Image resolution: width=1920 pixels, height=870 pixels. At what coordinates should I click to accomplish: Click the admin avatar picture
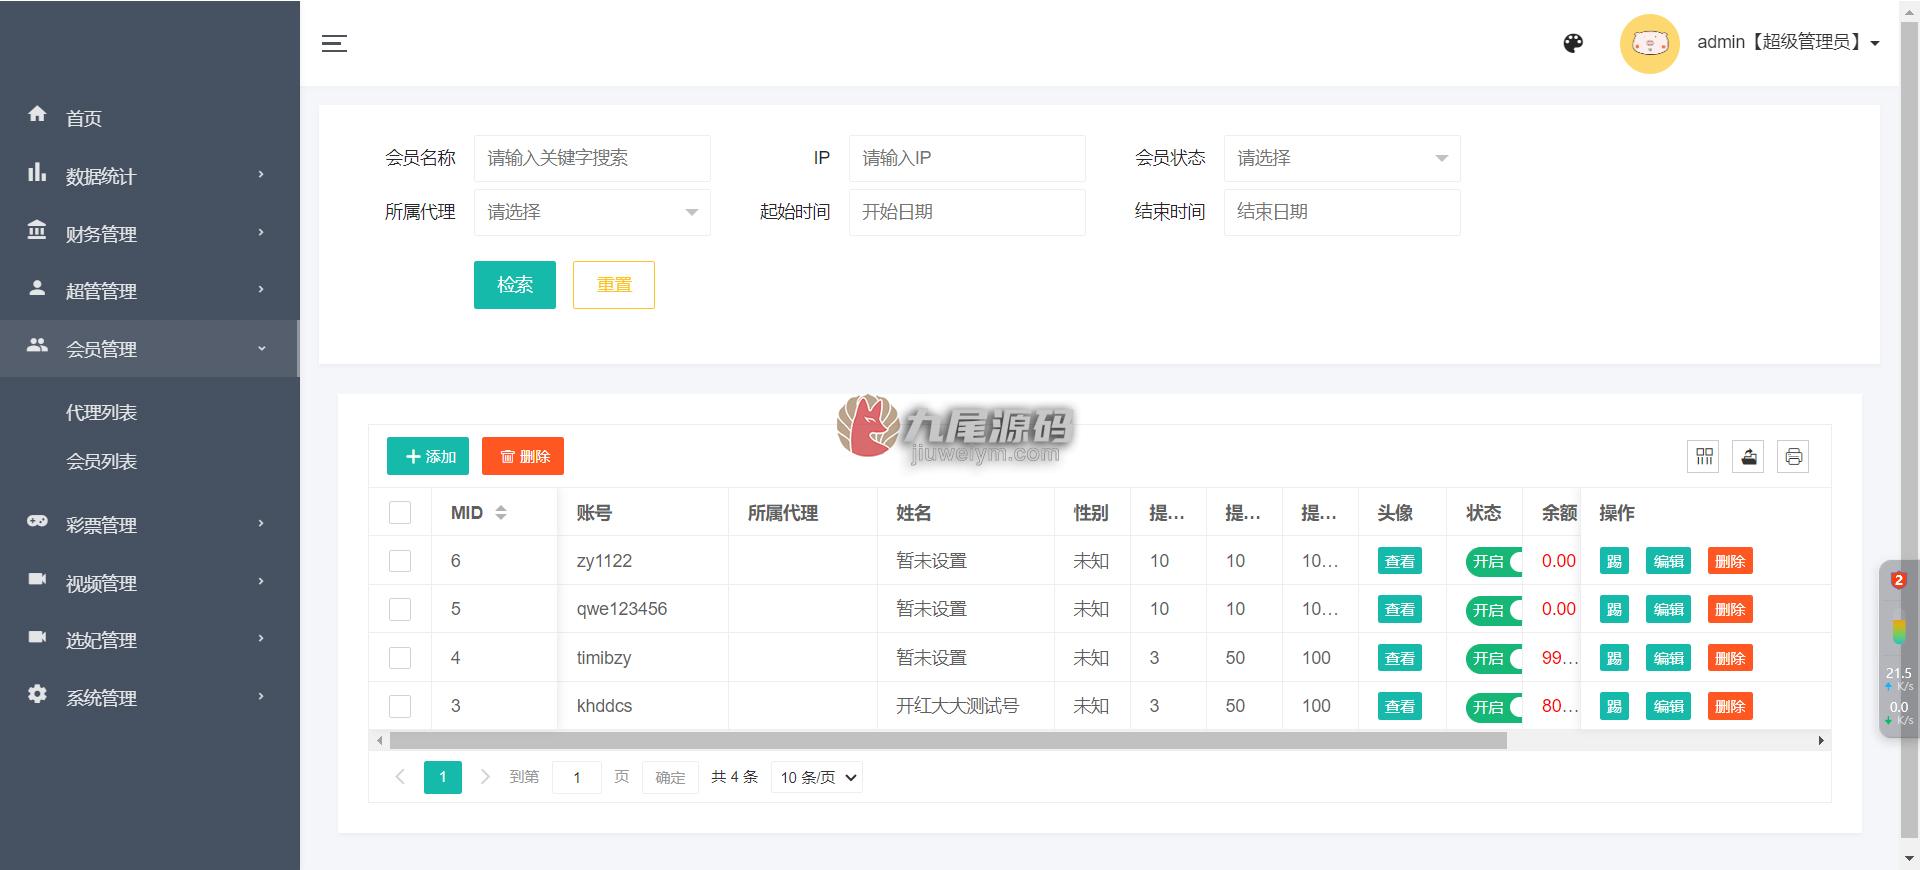[x=1649, y=43]
